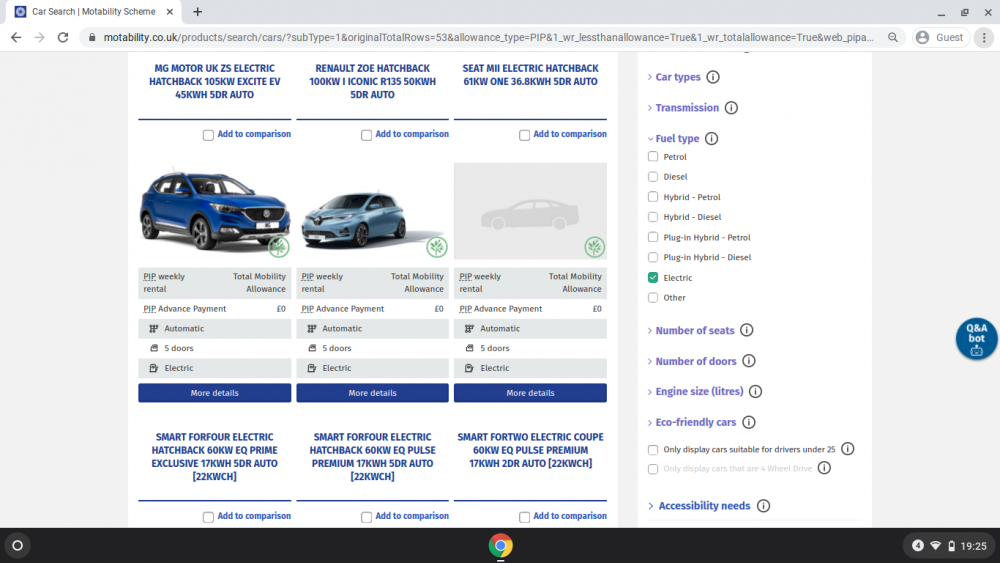Click the browser forward arrow
This screenshot has width=1000, height=563.
click(x=40, y=38)
